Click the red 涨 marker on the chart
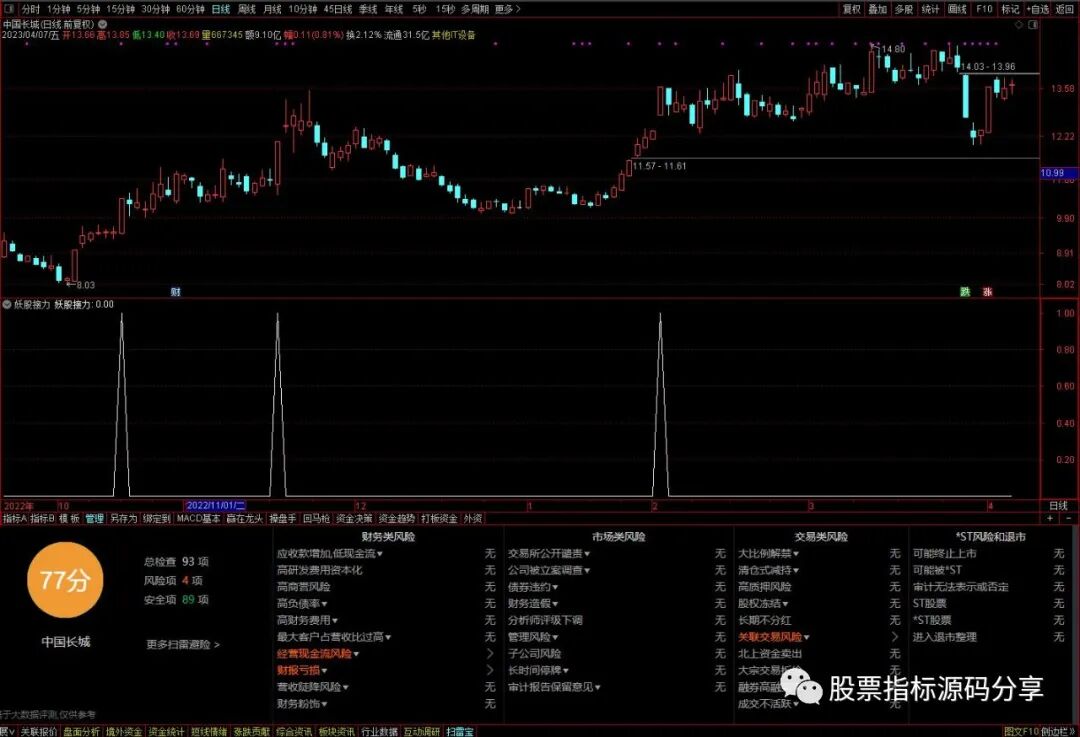 (x=987, y=291)
